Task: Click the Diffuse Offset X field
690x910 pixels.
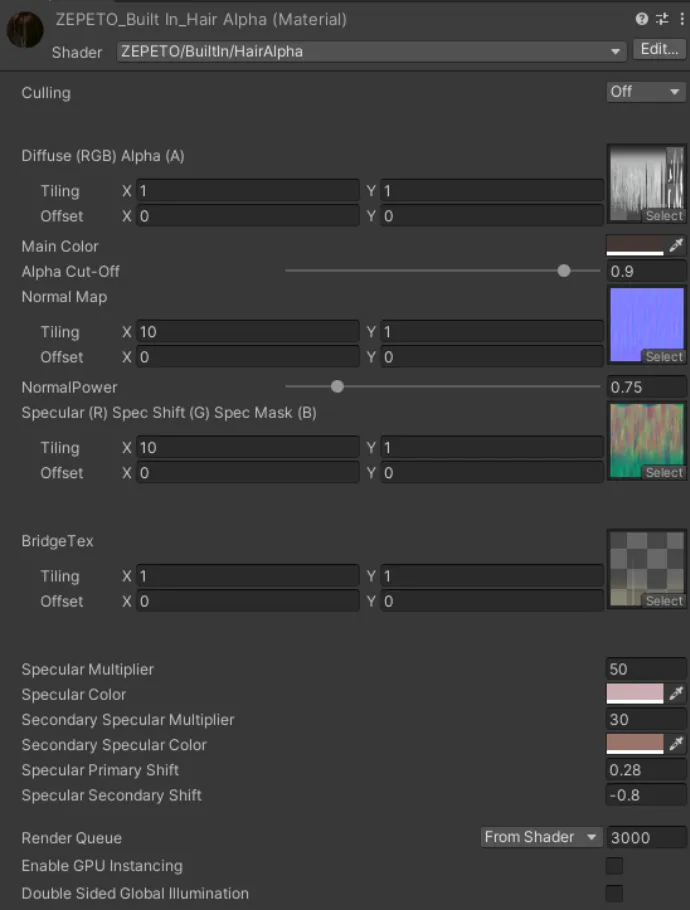Action: pos(248,216)
